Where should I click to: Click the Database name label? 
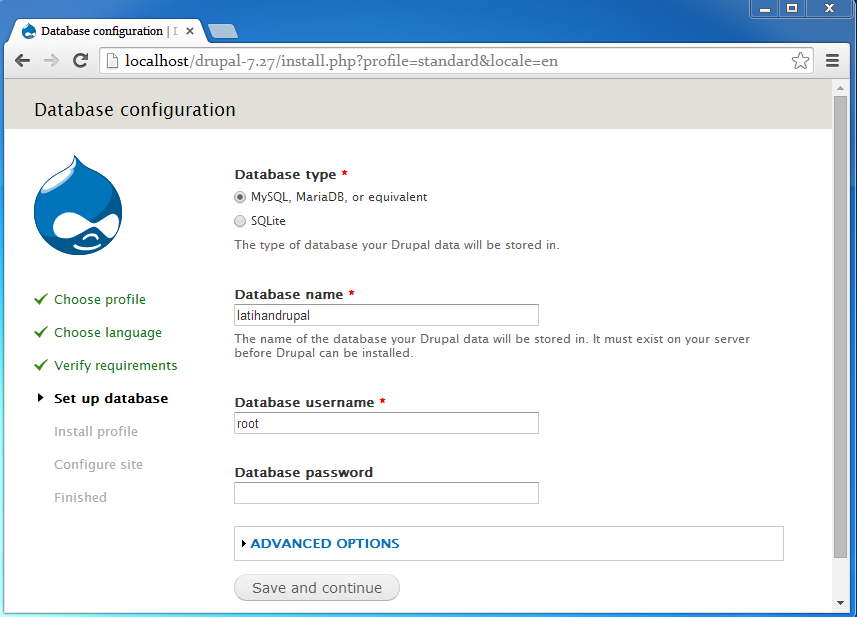click(x=289, y=294)
